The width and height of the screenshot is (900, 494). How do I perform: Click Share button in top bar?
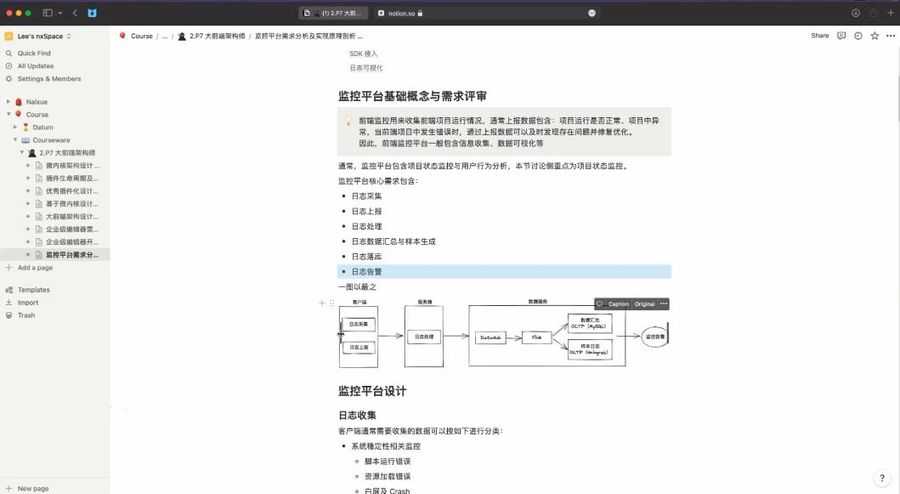[x=820, y=36]
